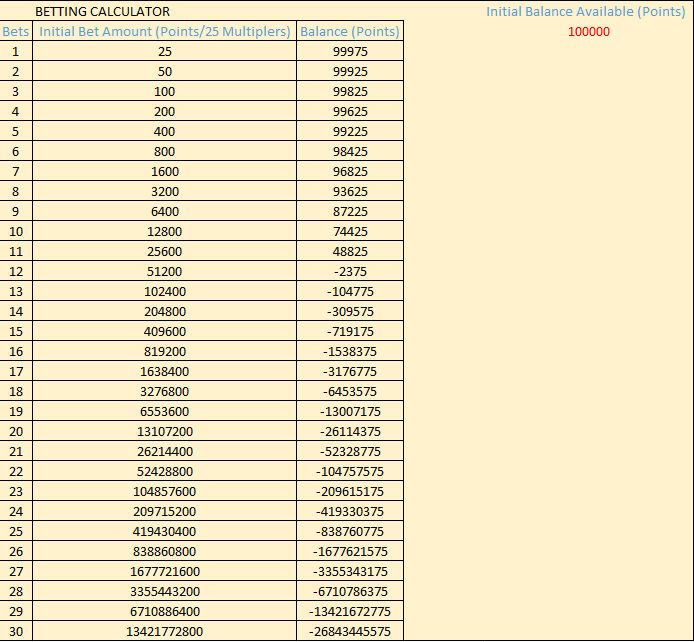Click bet amount cell 51200

165,271
